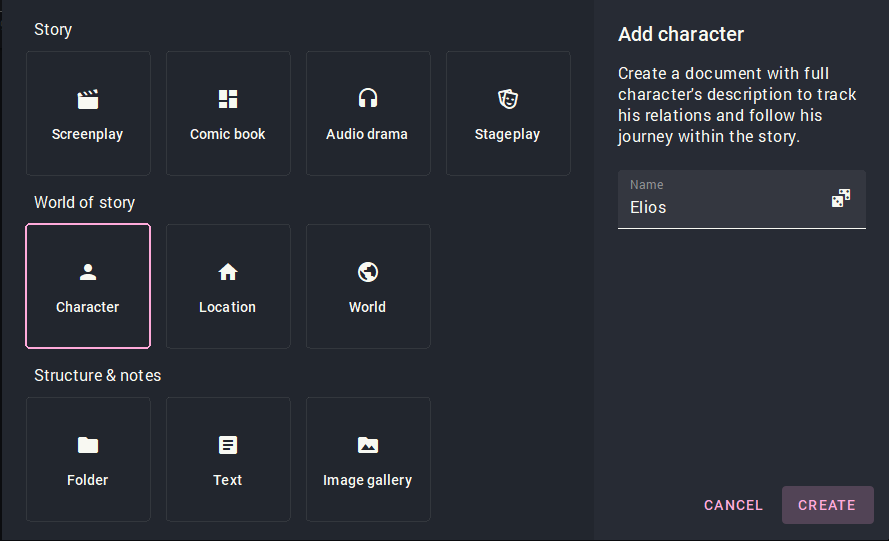Click the Character label text

pyautogui.click(x=87, y=307)
